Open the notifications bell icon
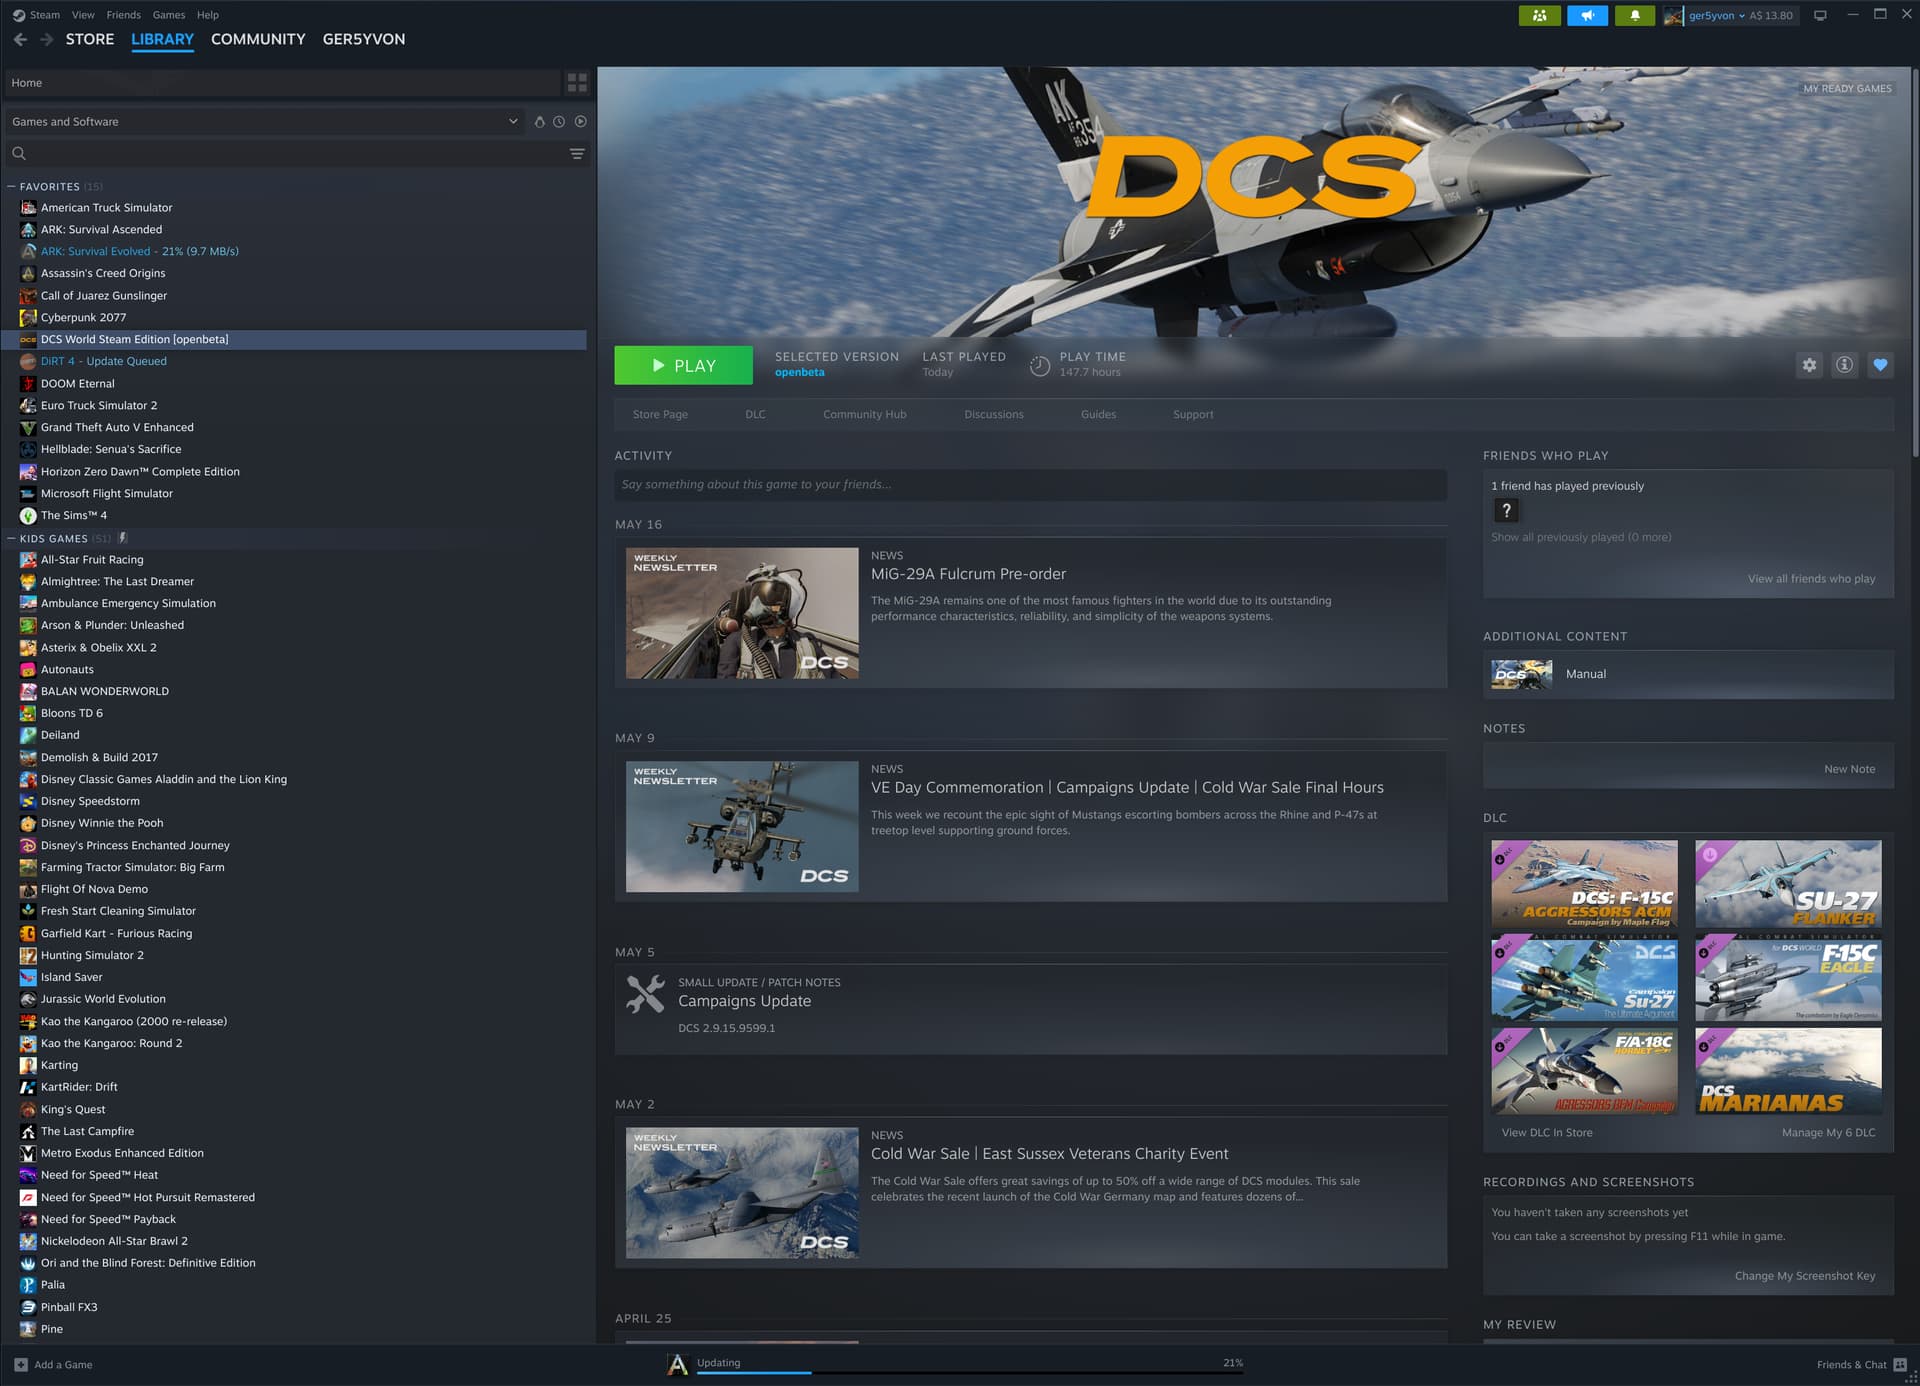The width and height of the screenshot is (1920, 1386). pos(1635,15)
